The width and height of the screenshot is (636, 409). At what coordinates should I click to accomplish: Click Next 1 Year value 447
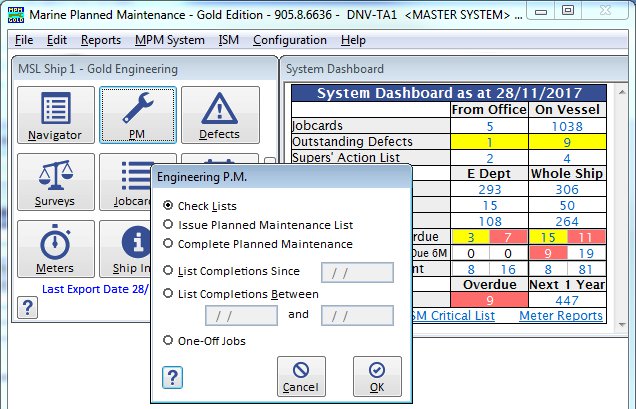[x=567, y=300]
